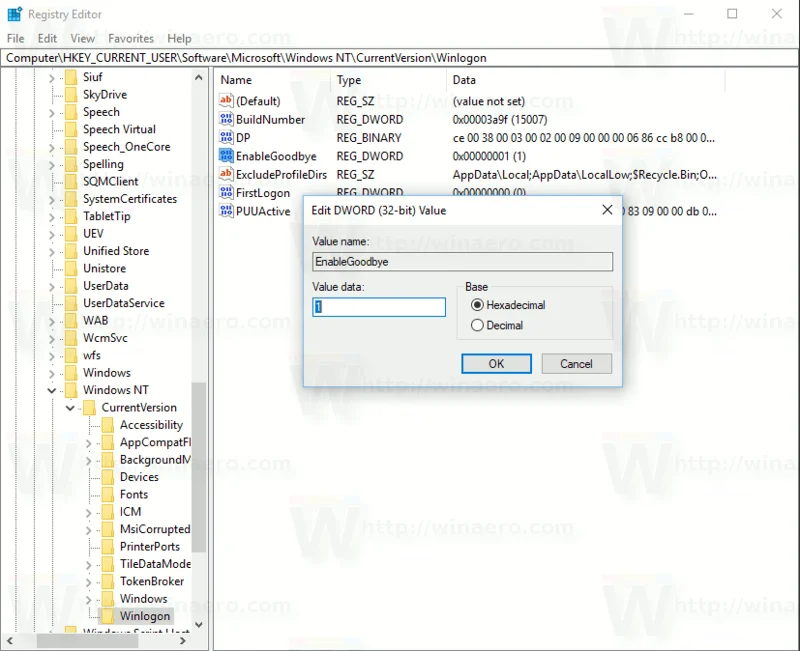Select the wfs tree key
This screenshot has width=800, height=651.
pos(92,355)
